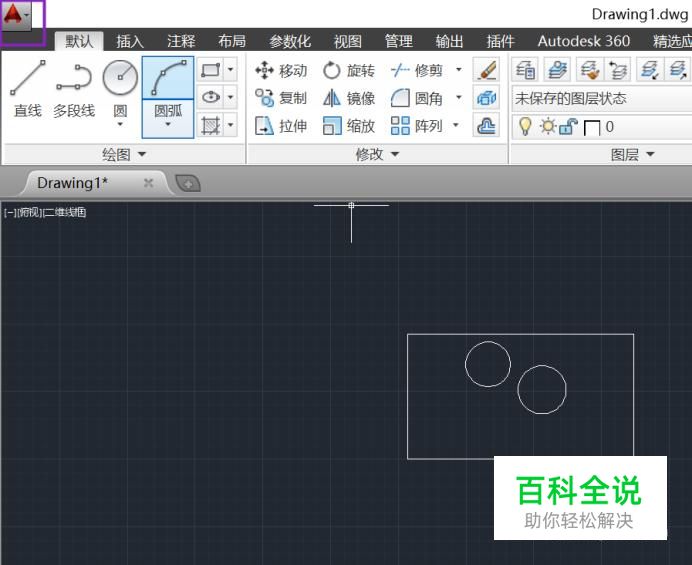Switch to the Layout (布局) ribbon tab
This screenshot has height=565, width=692.
coord(232,41)
